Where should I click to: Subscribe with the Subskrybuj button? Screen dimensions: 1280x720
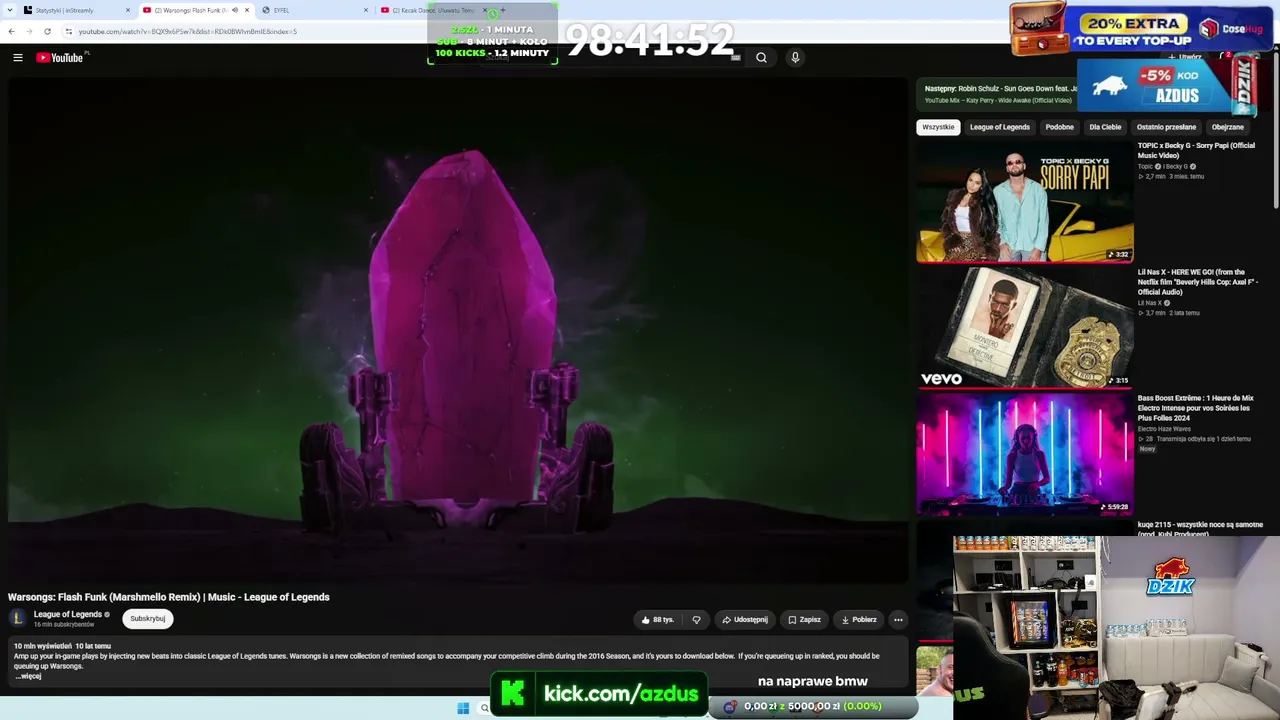pos(148,619)
